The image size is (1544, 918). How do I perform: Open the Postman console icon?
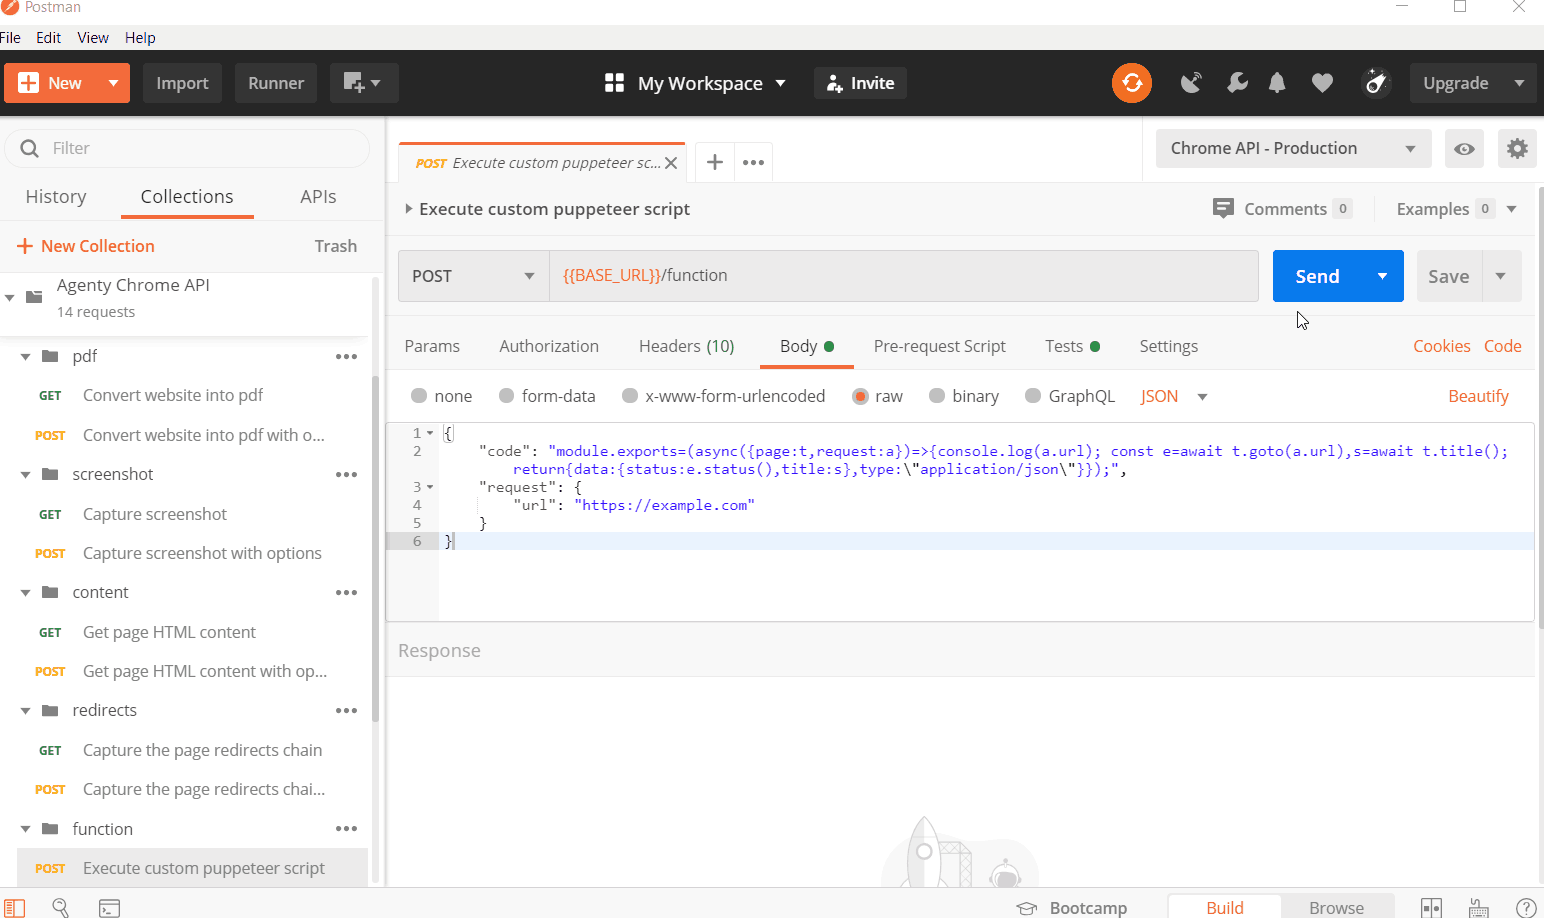click(x=109, y=907)
